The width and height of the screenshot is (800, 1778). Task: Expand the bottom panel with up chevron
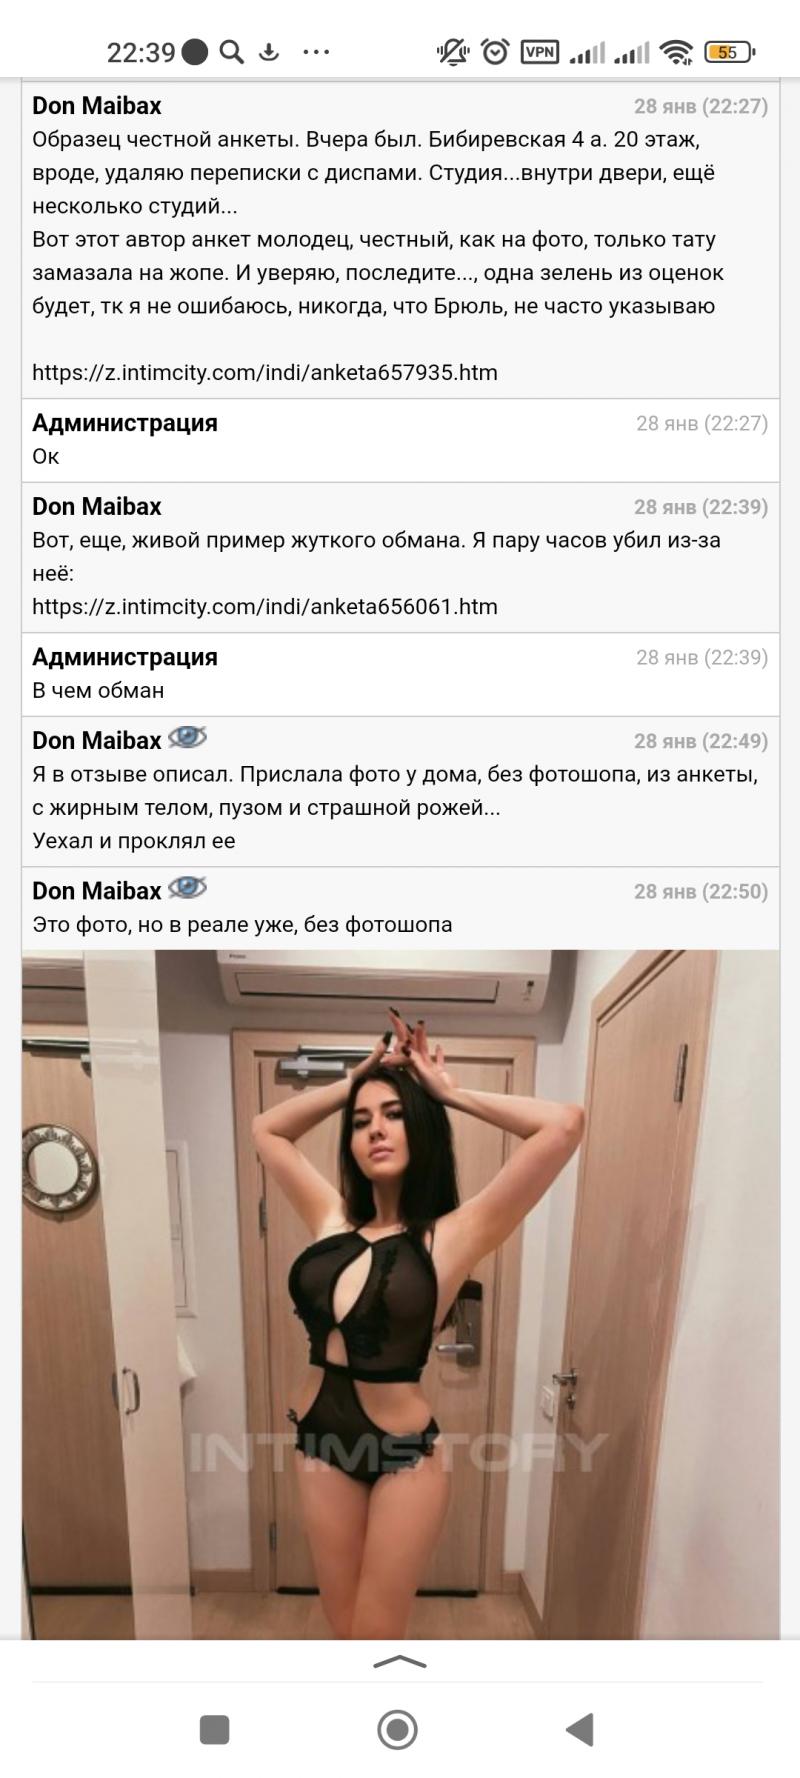point(400,1662)
